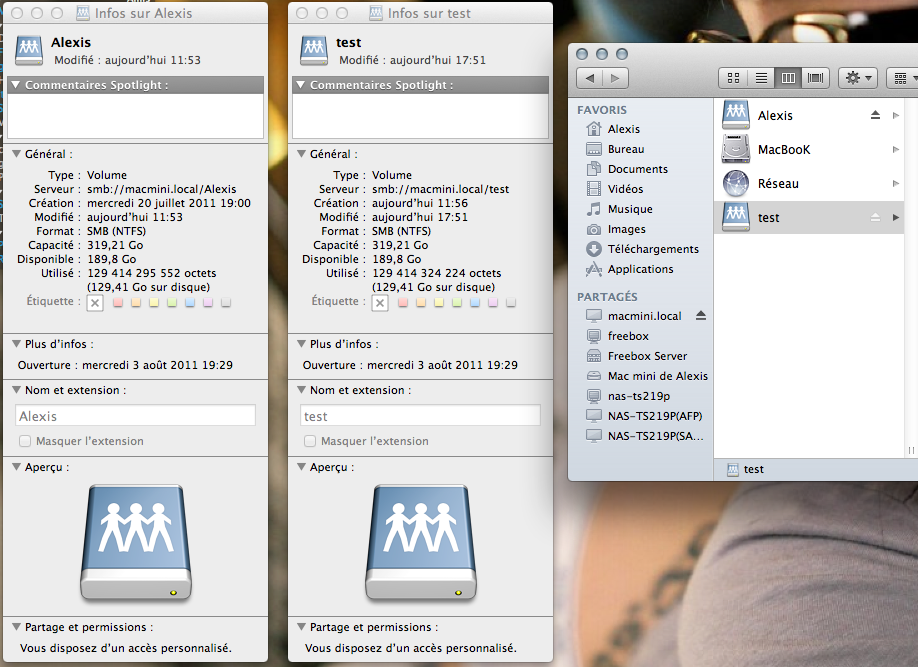
Task: Collapse Nom et extension in Alexis window
Action: pos(16,390)
